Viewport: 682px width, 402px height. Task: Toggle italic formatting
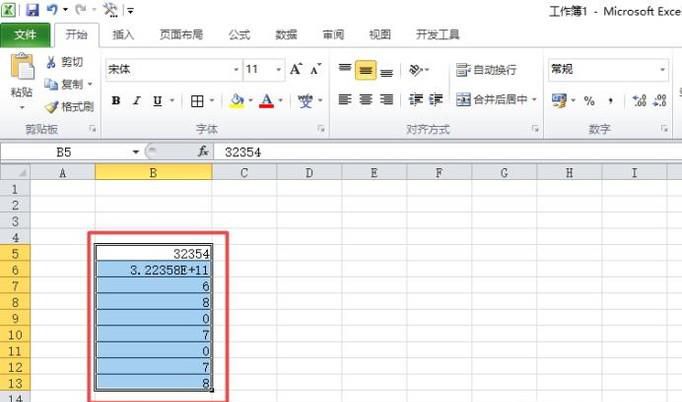click(137, 101)
